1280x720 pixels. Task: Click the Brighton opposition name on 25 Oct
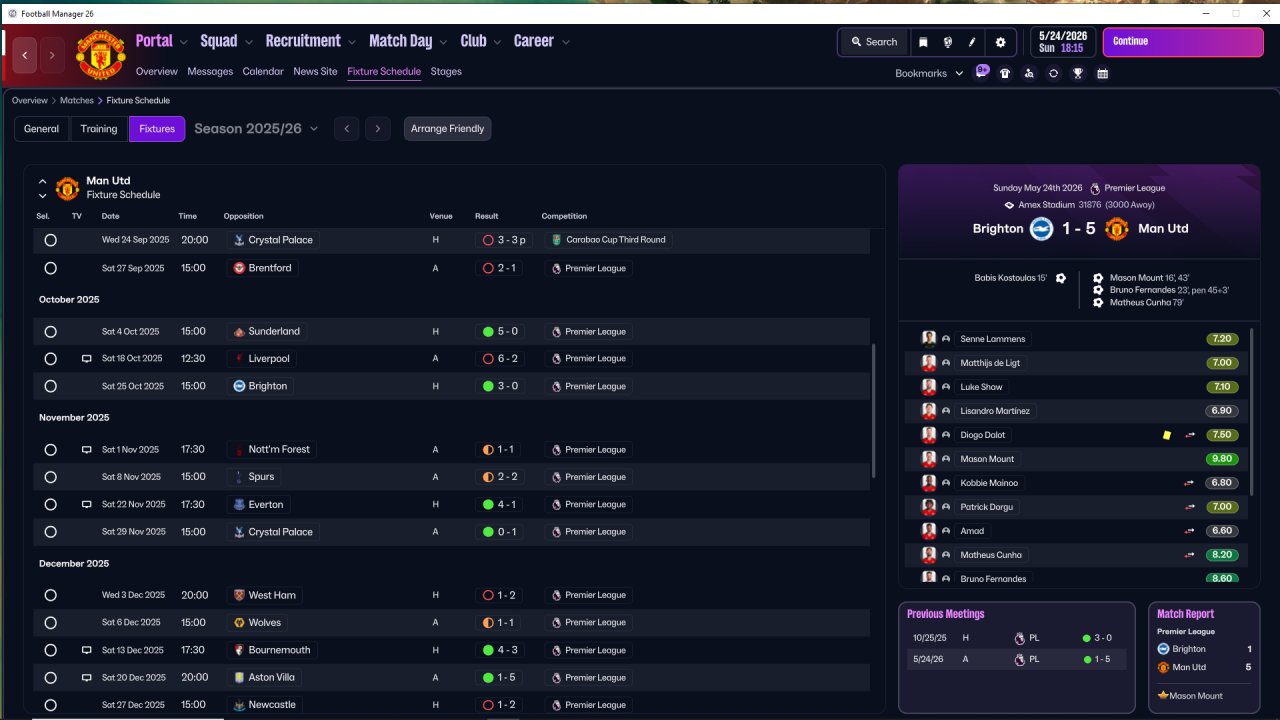[x=268, y=386]
